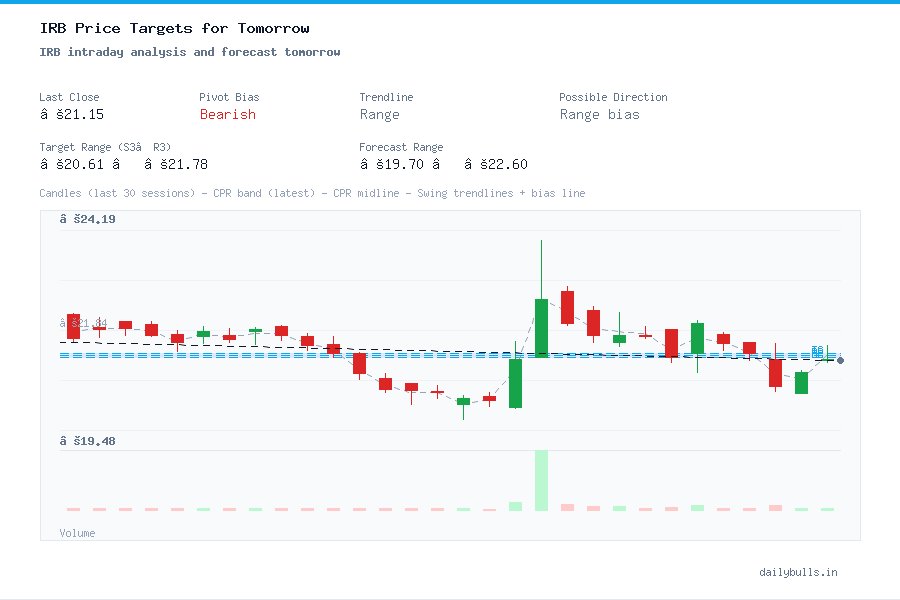Click the "Possible Direction" label

[x=613, y=97]
